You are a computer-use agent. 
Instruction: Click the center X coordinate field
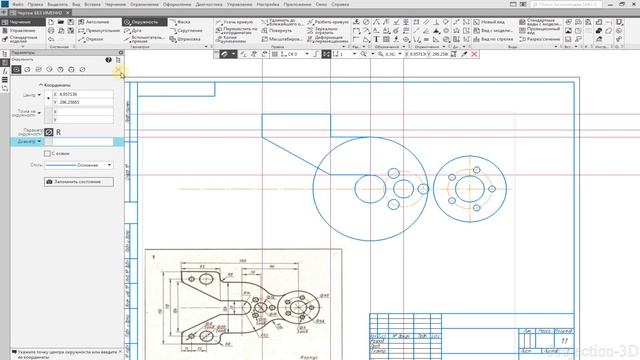(x=83, y=94)
